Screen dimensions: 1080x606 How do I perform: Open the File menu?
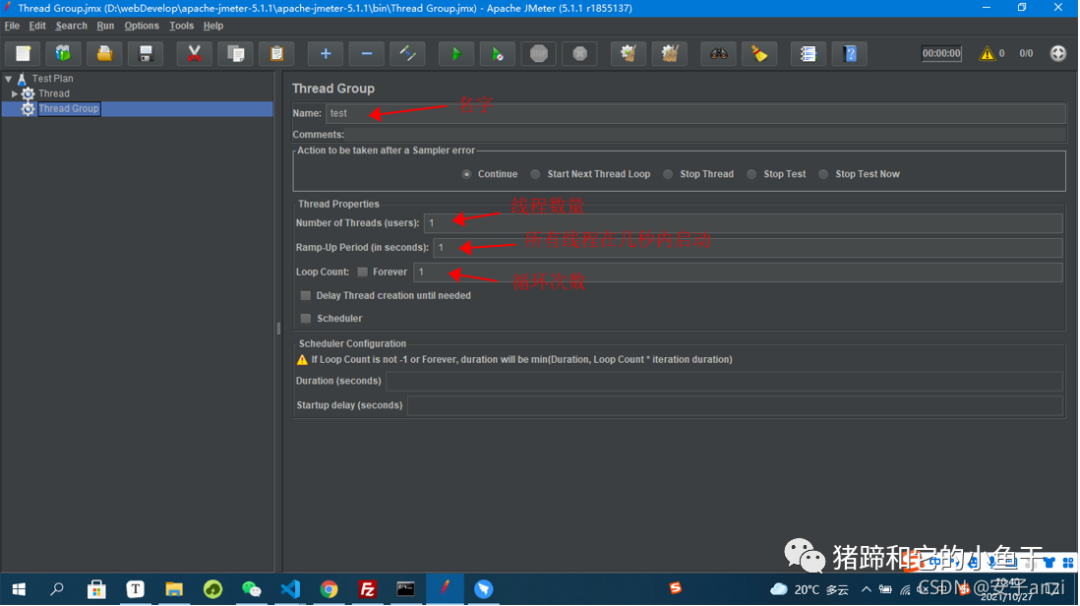(x=12, y=25)
